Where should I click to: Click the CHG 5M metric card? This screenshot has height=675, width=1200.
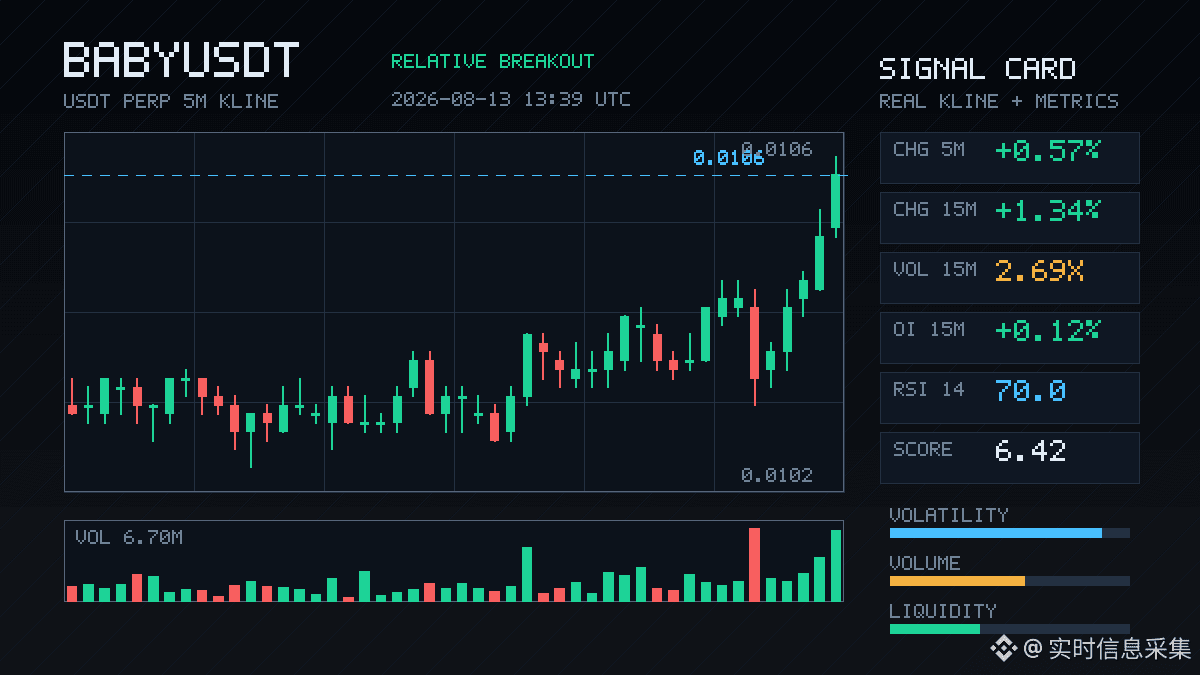[x=1009, y=157]
